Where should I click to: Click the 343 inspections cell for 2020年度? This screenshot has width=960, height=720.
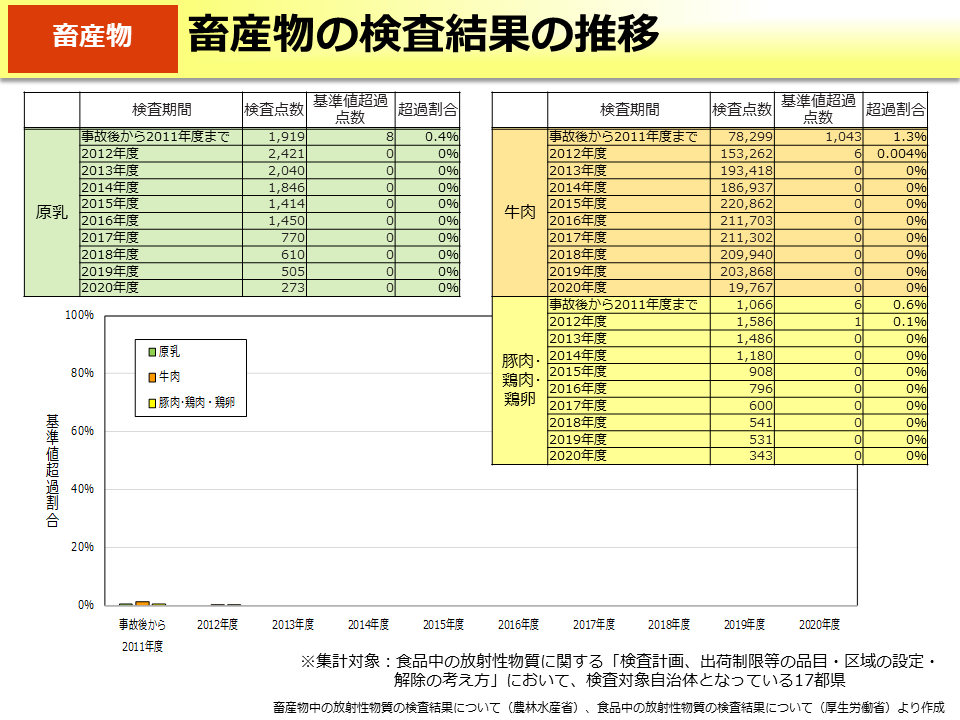(x=744, y=456)
